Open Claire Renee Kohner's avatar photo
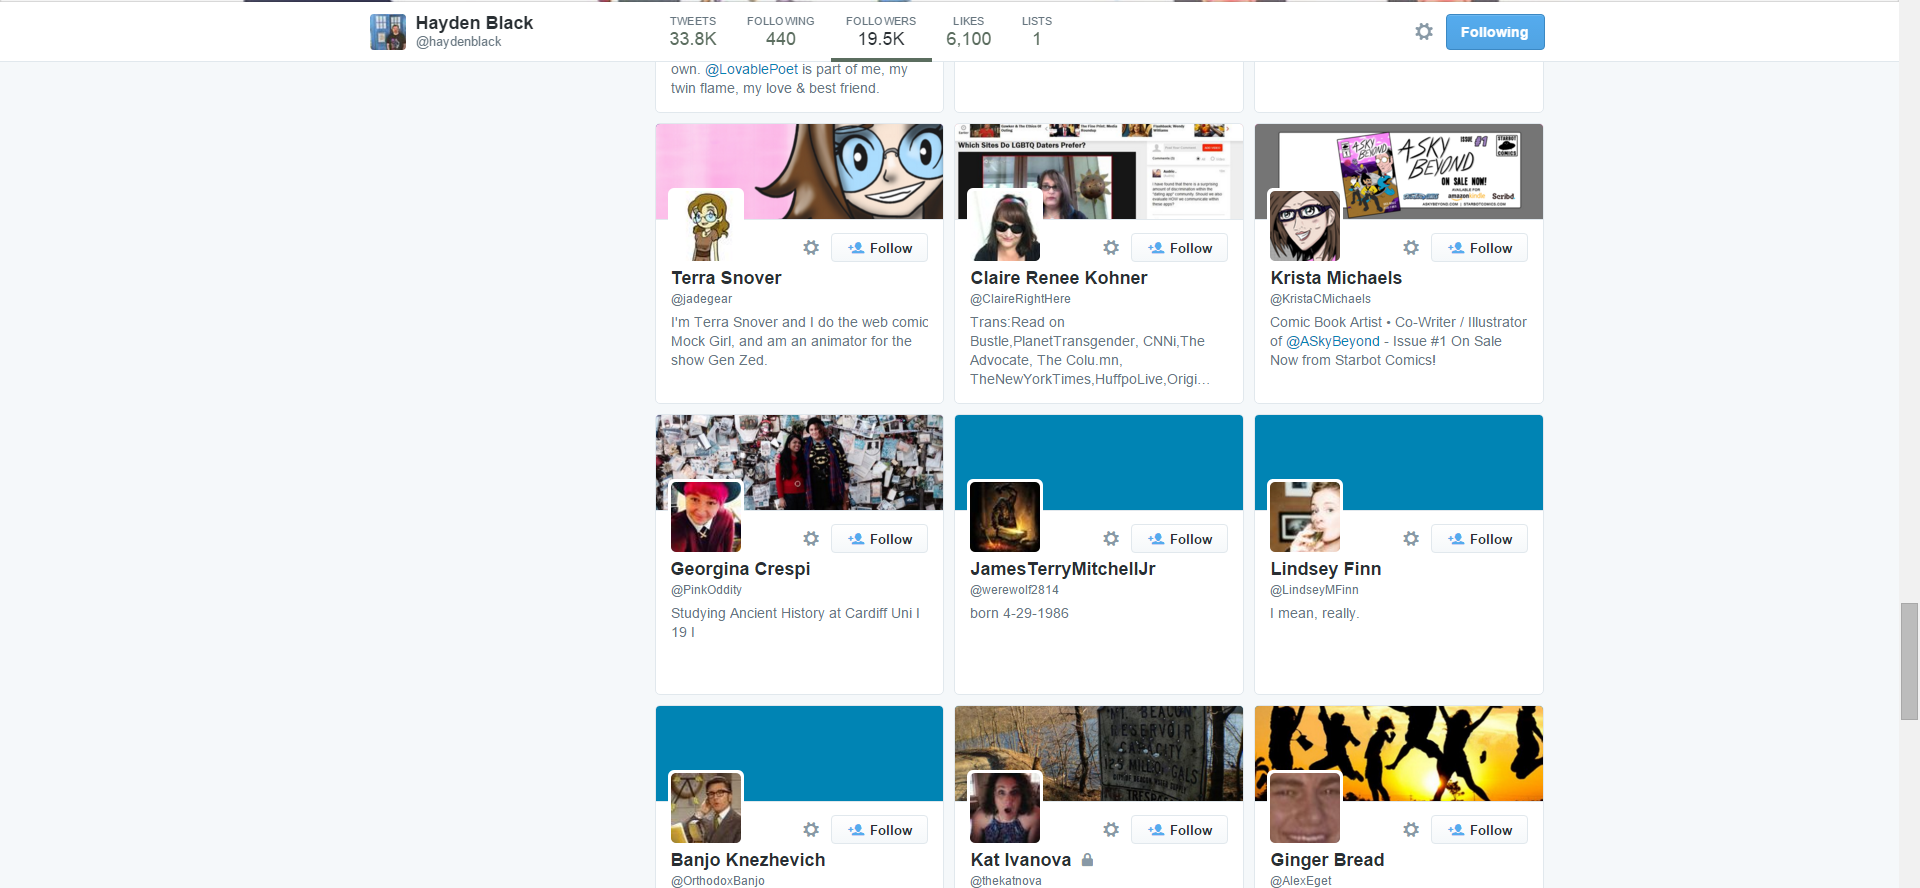 point(1005,226)
